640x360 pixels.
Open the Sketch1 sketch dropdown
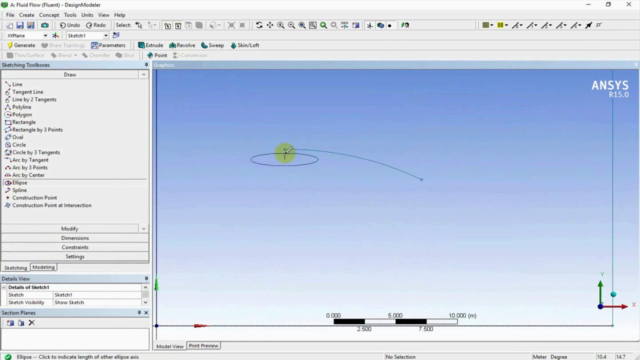[106, 36]
